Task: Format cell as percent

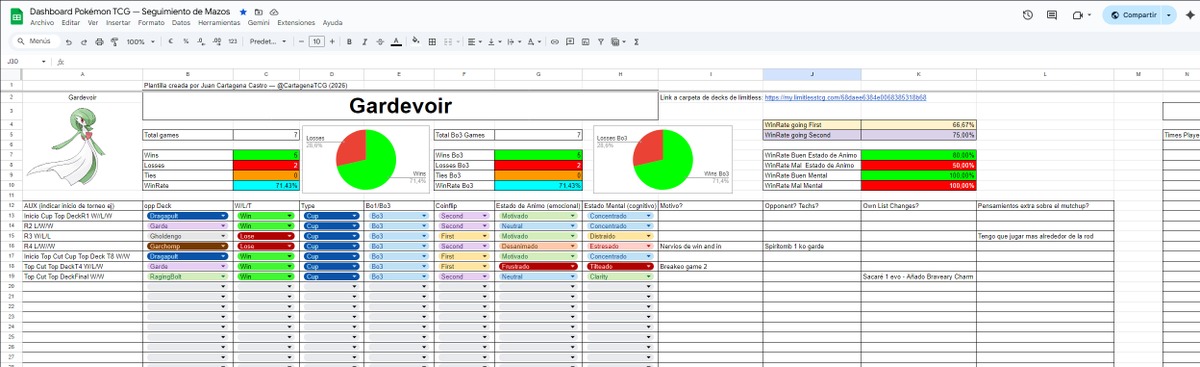Action: (186, 42)
